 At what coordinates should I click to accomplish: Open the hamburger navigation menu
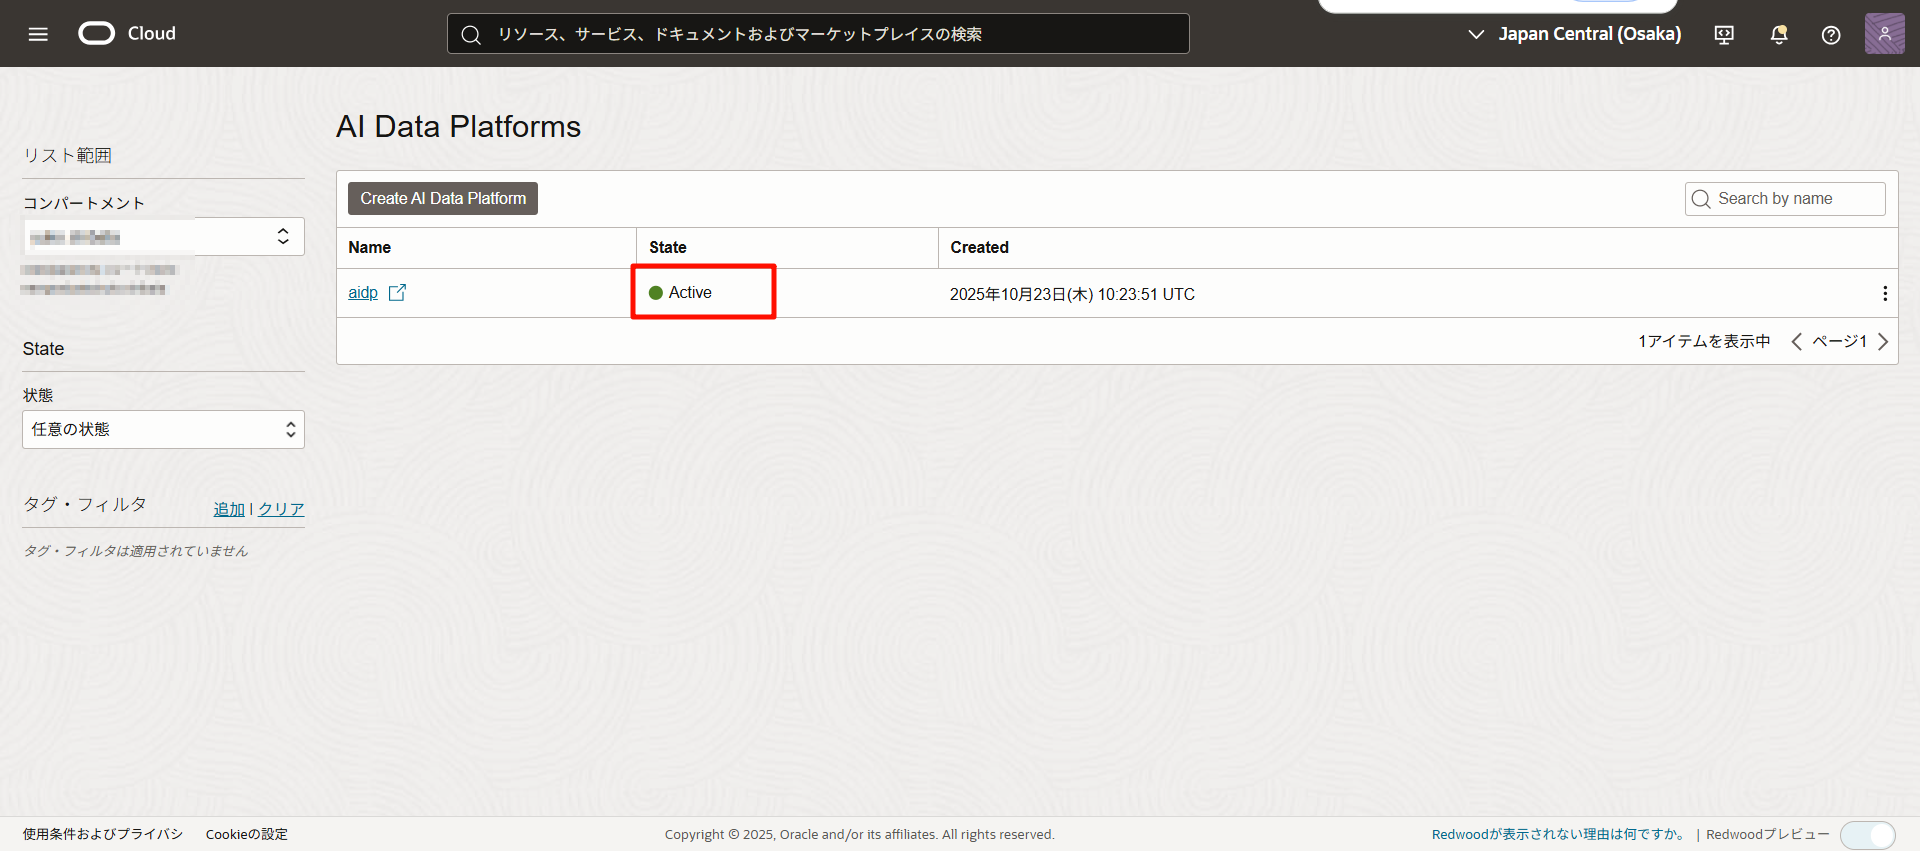[38, 34]
